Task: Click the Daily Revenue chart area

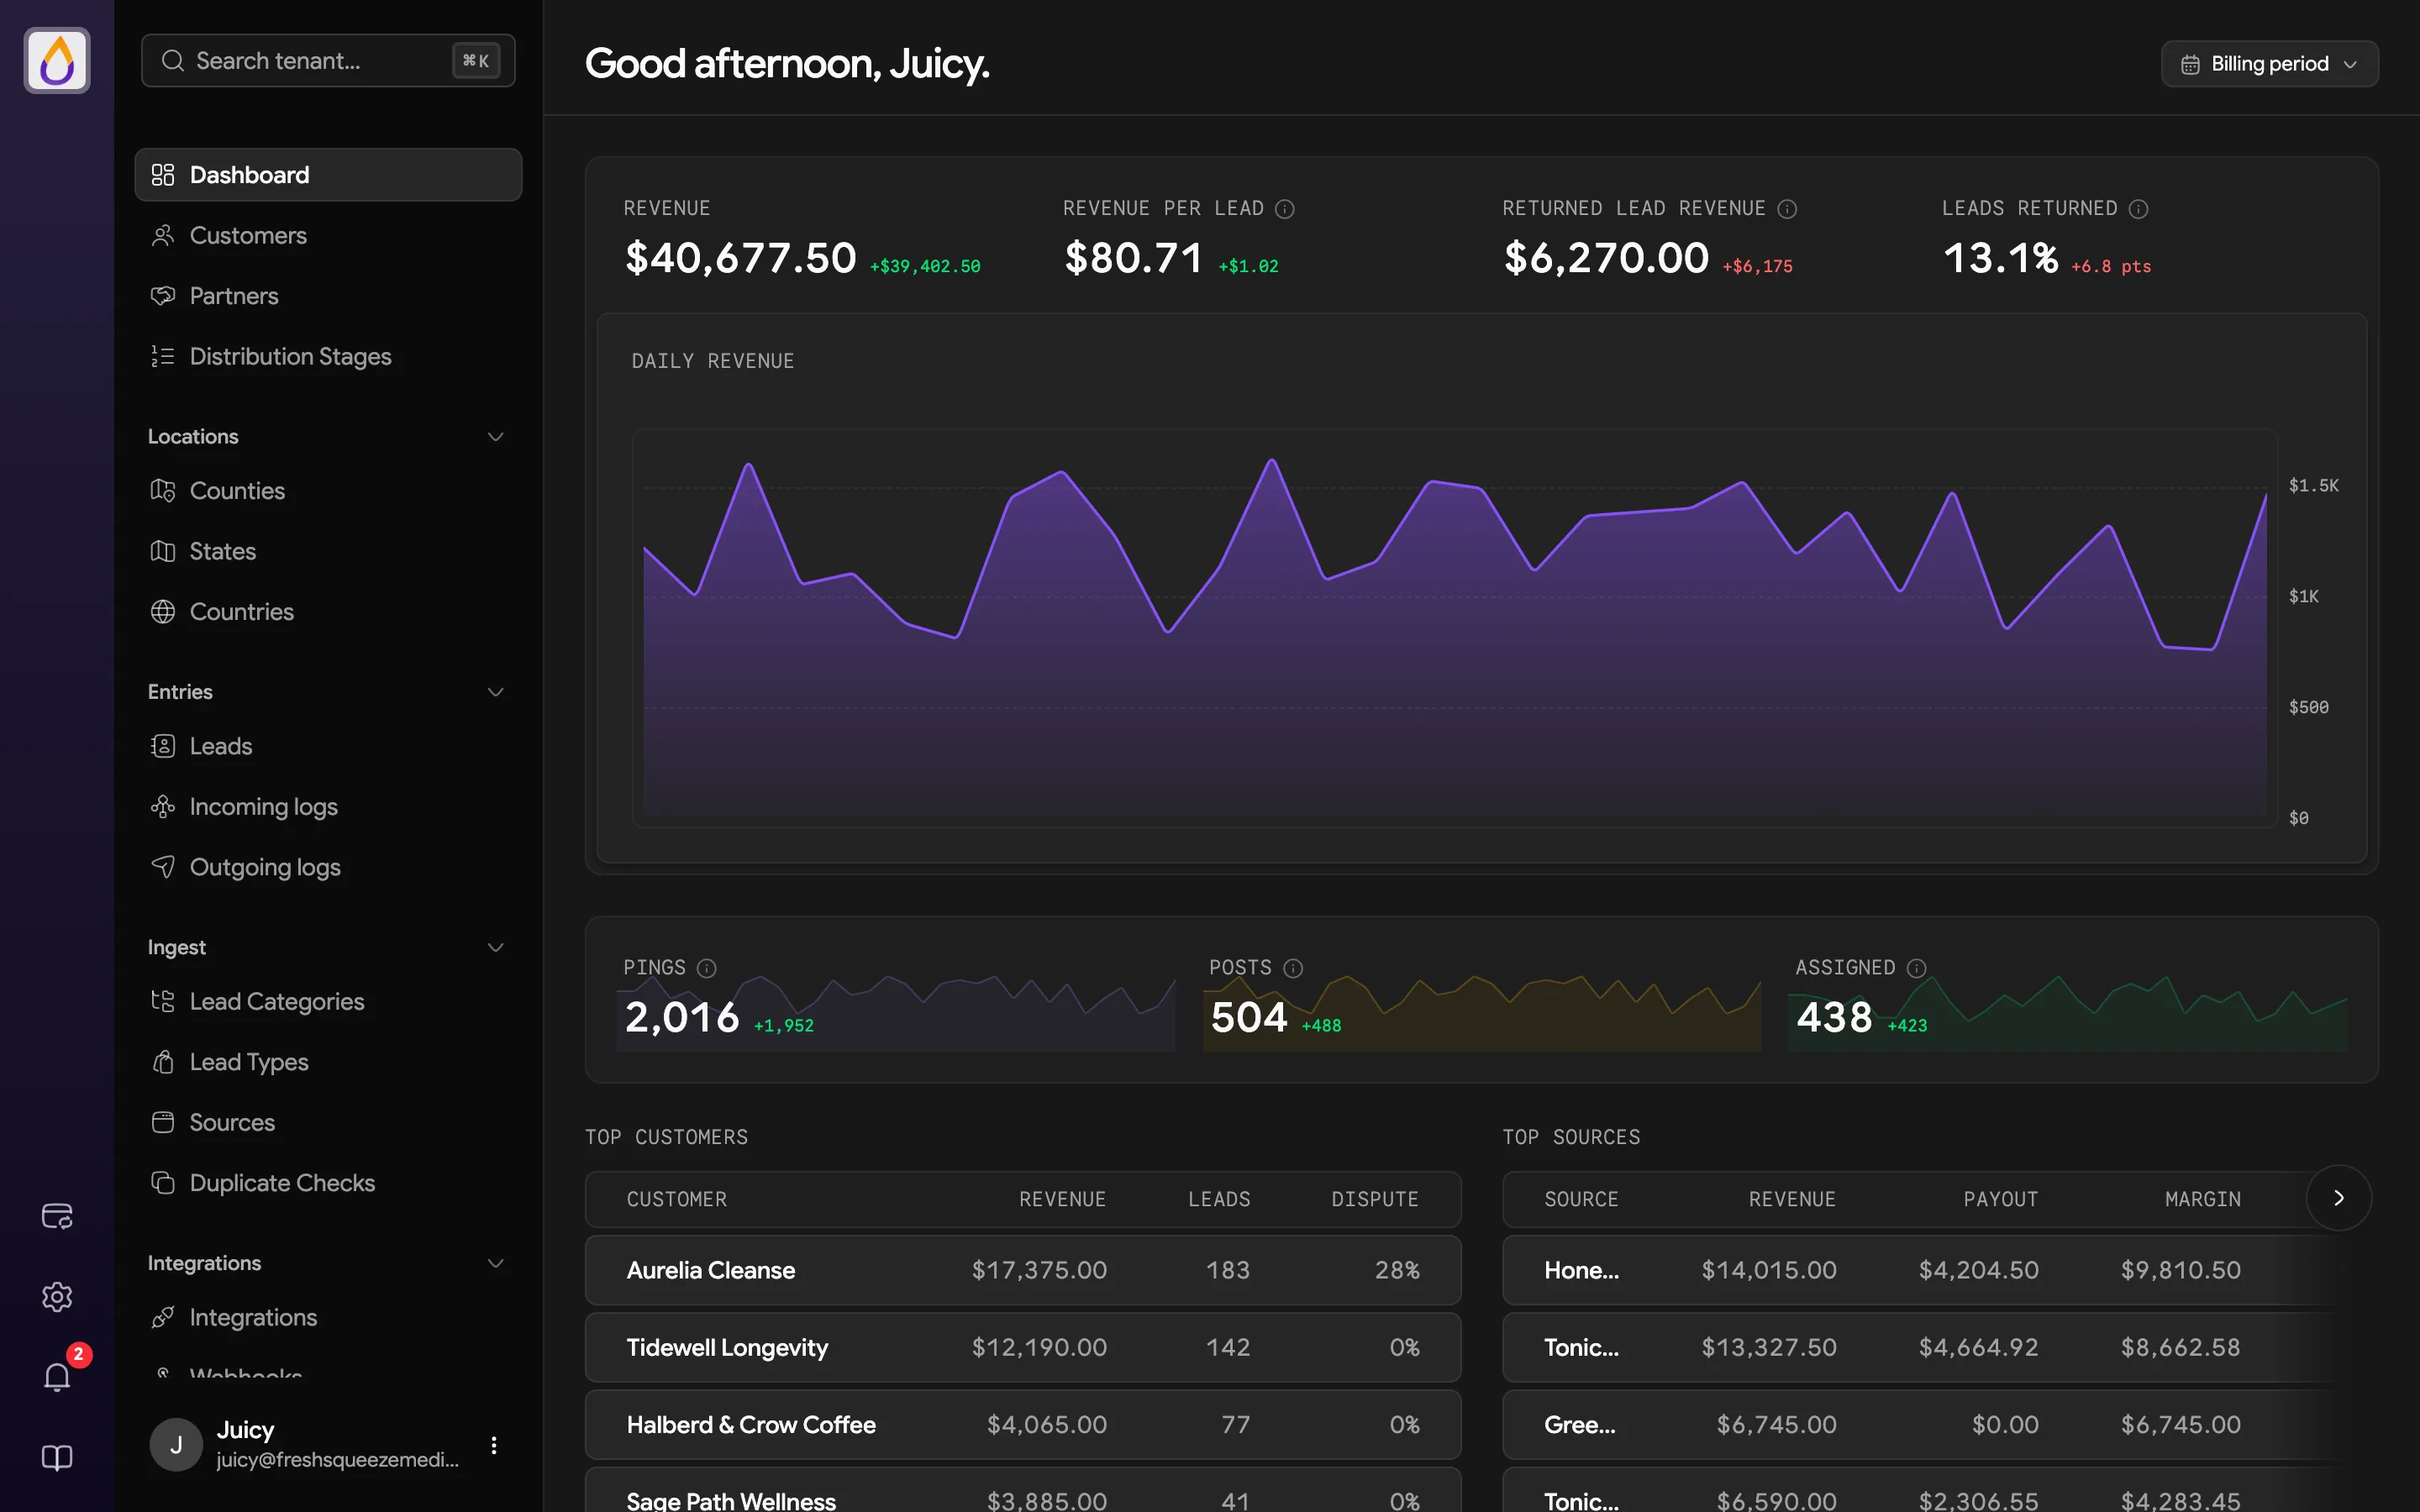Action: point(1455,628)
